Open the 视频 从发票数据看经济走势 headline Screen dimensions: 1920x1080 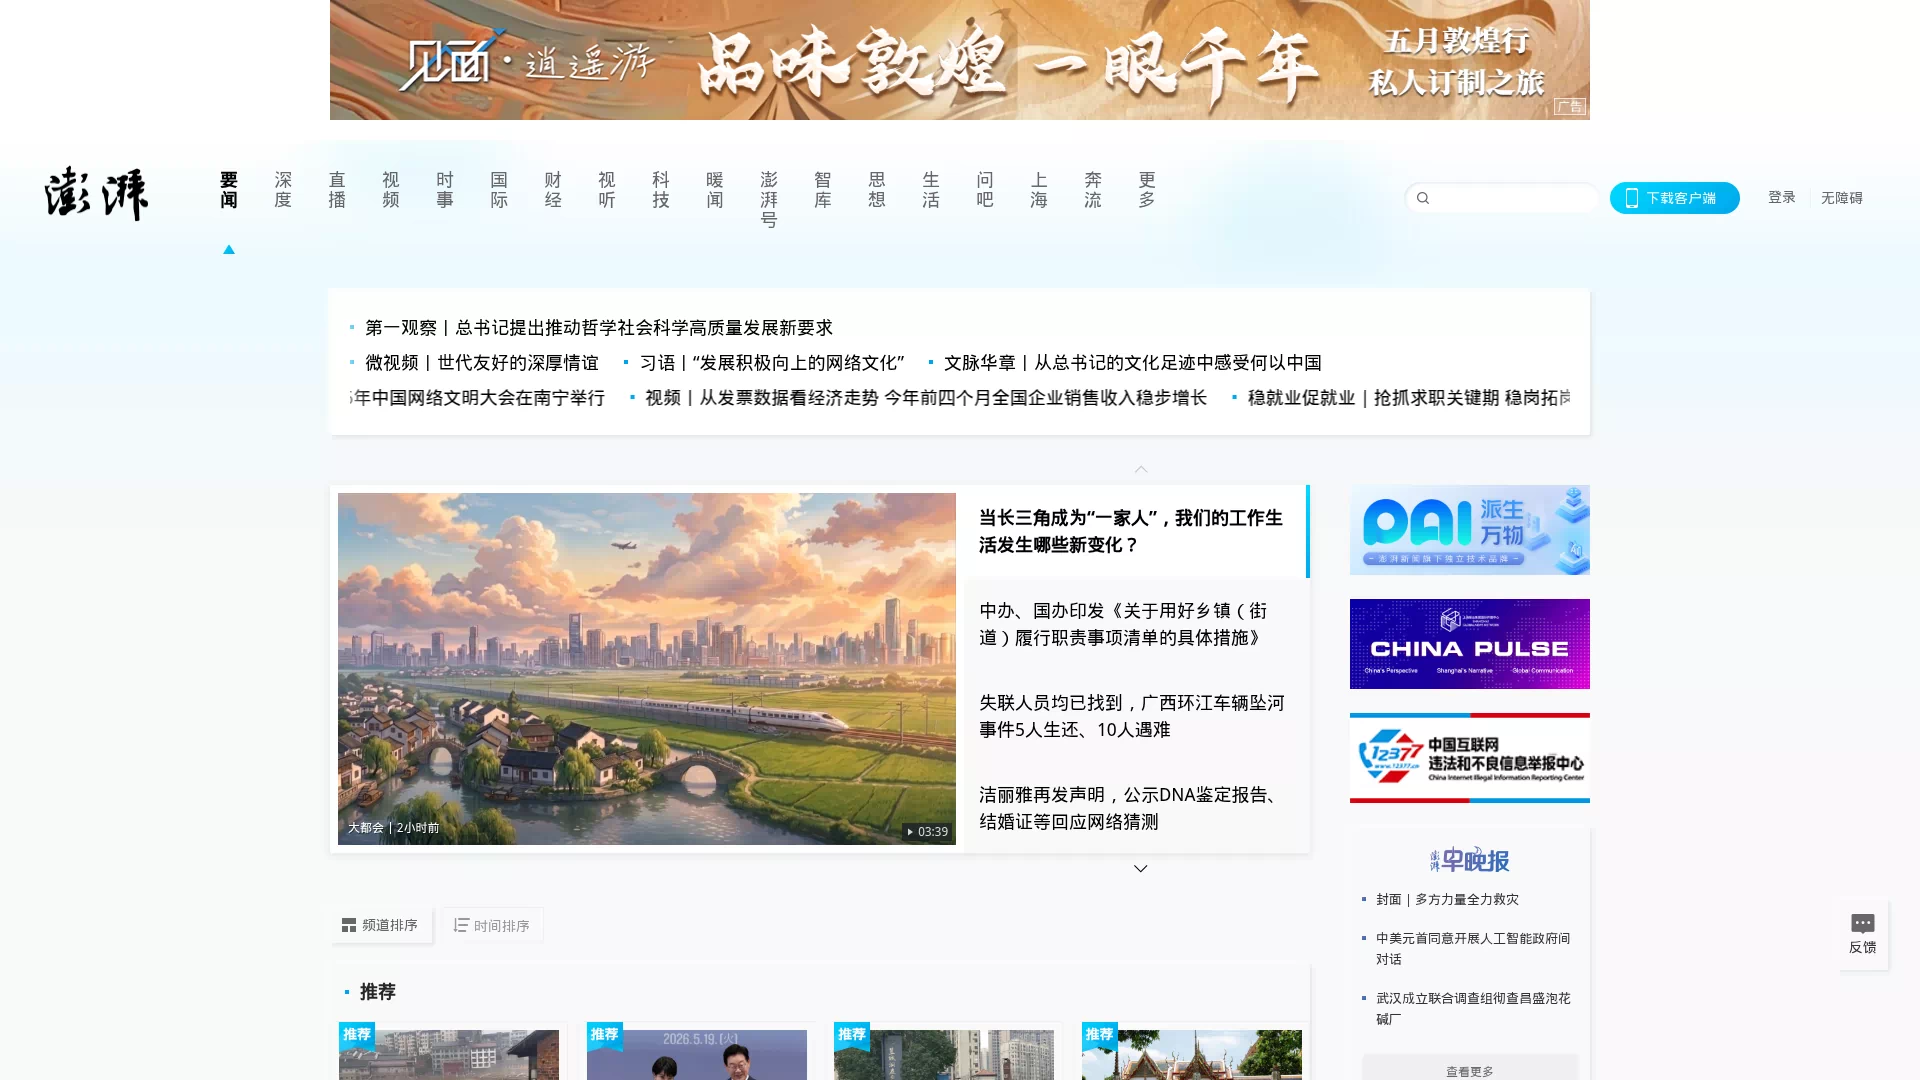(926, 398)
